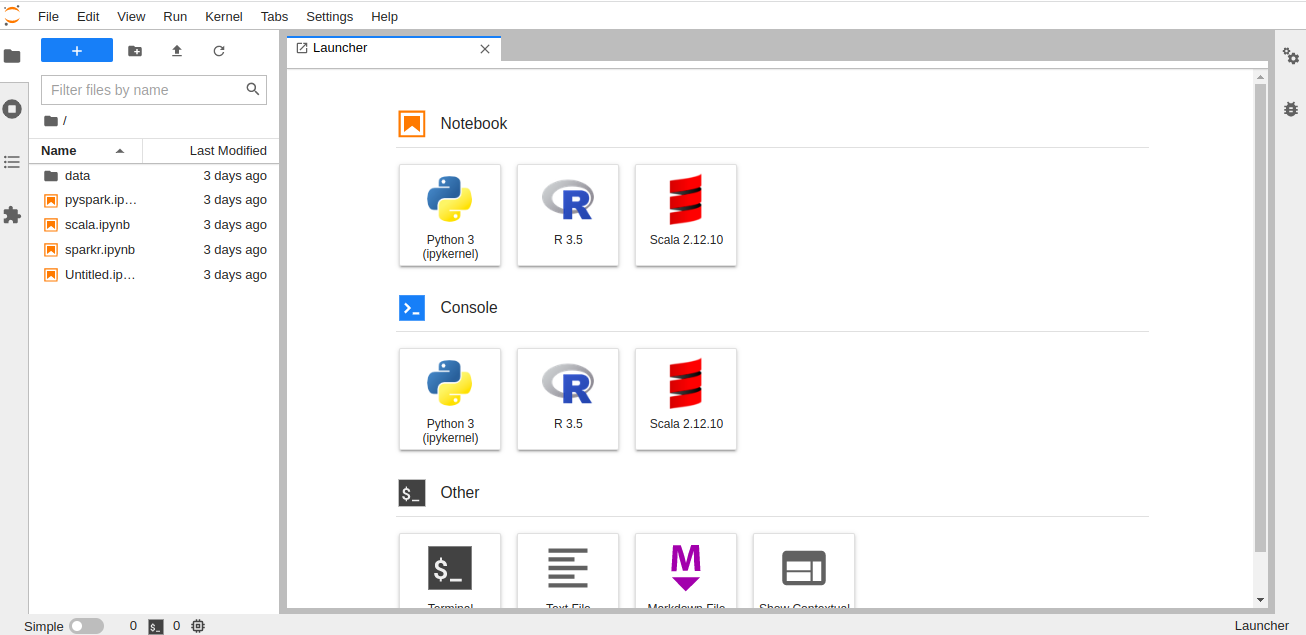
Task: Click the Filter files by name field
Action: (x=145, y=90)
